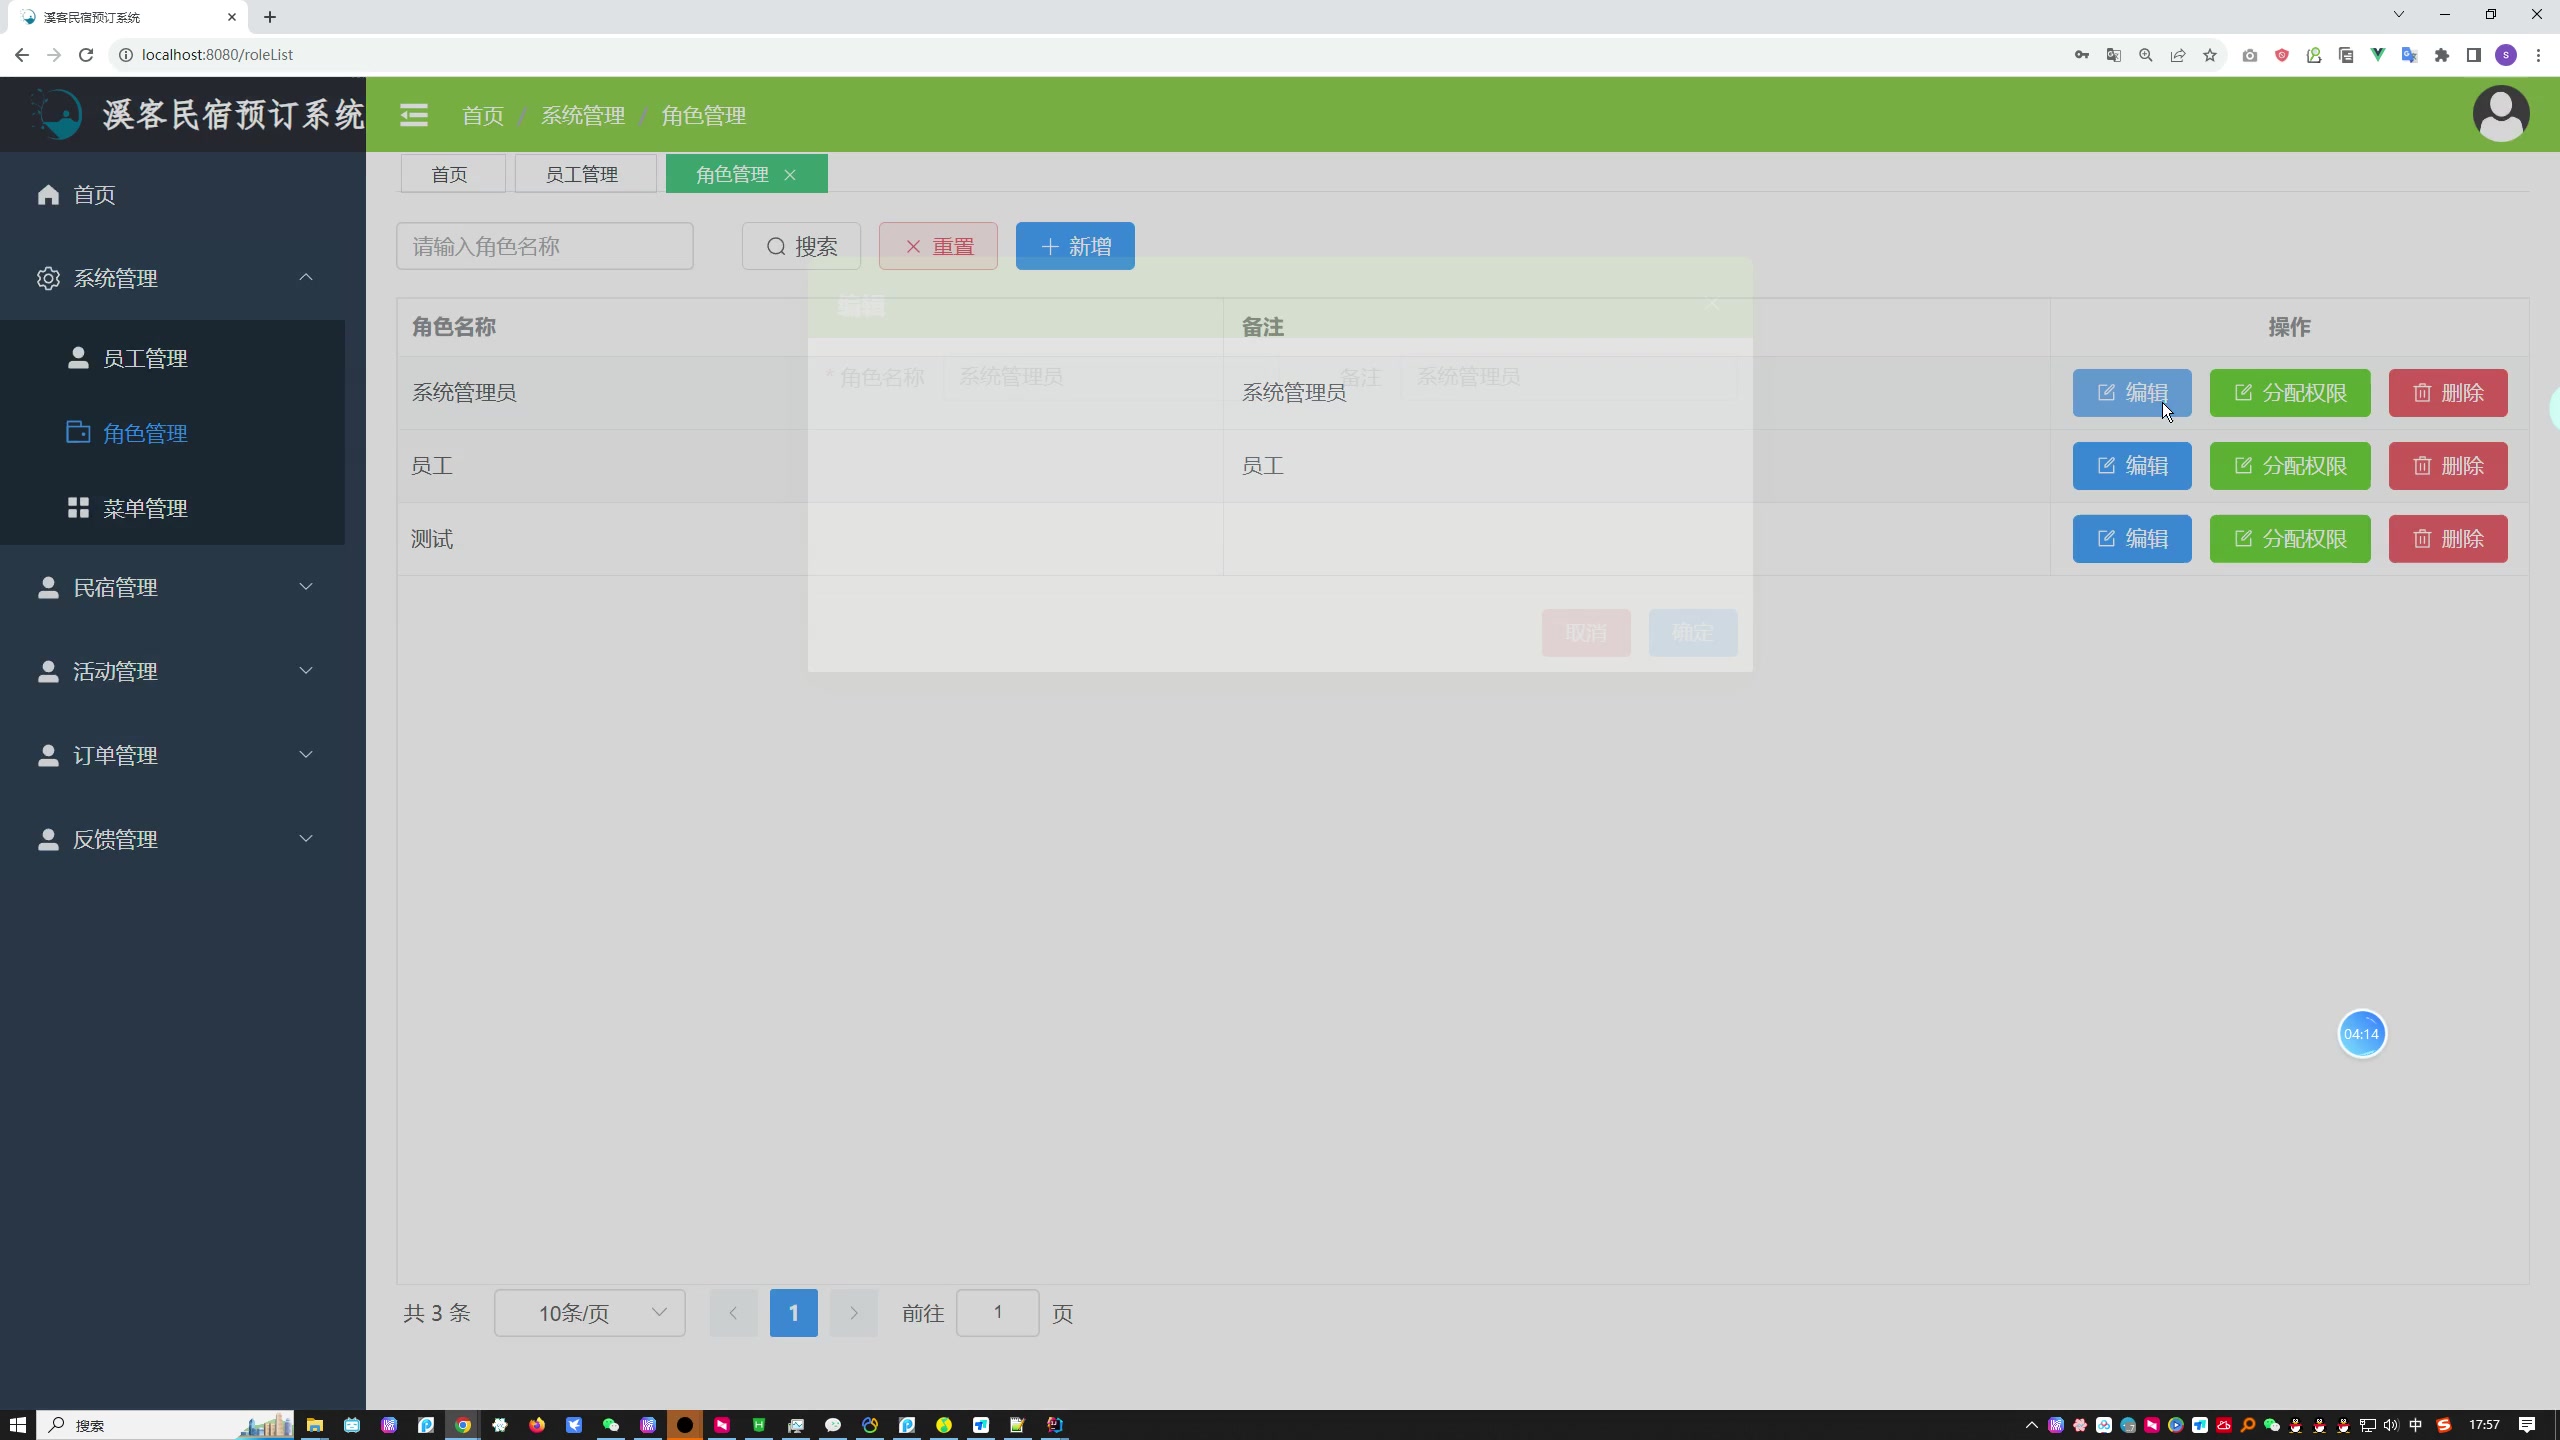Open WeChat from the taskbar
The image size is (2560, 1440).
611,1425
